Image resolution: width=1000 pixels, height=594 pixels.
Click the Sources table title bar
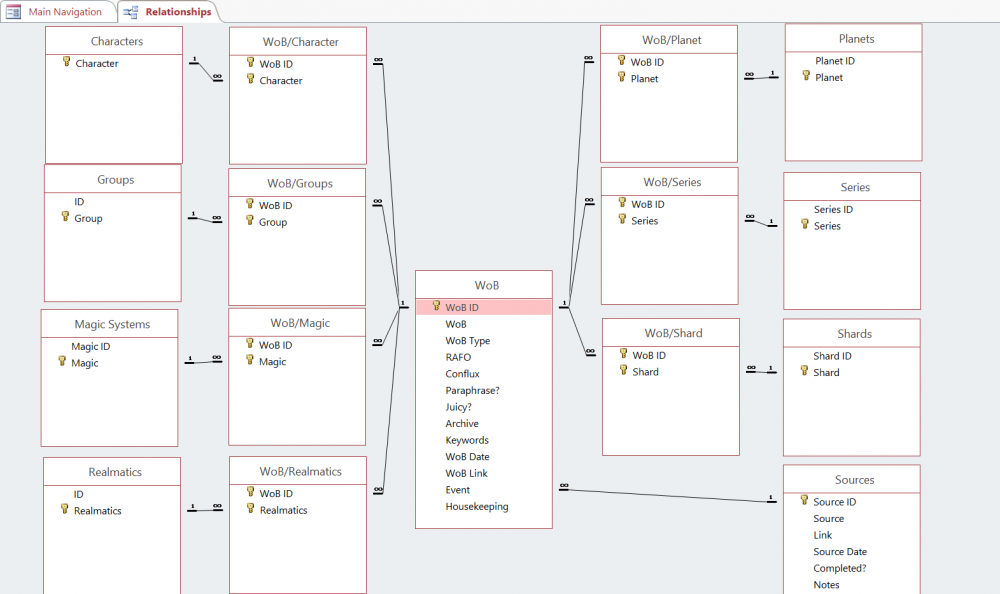[852, 479]
